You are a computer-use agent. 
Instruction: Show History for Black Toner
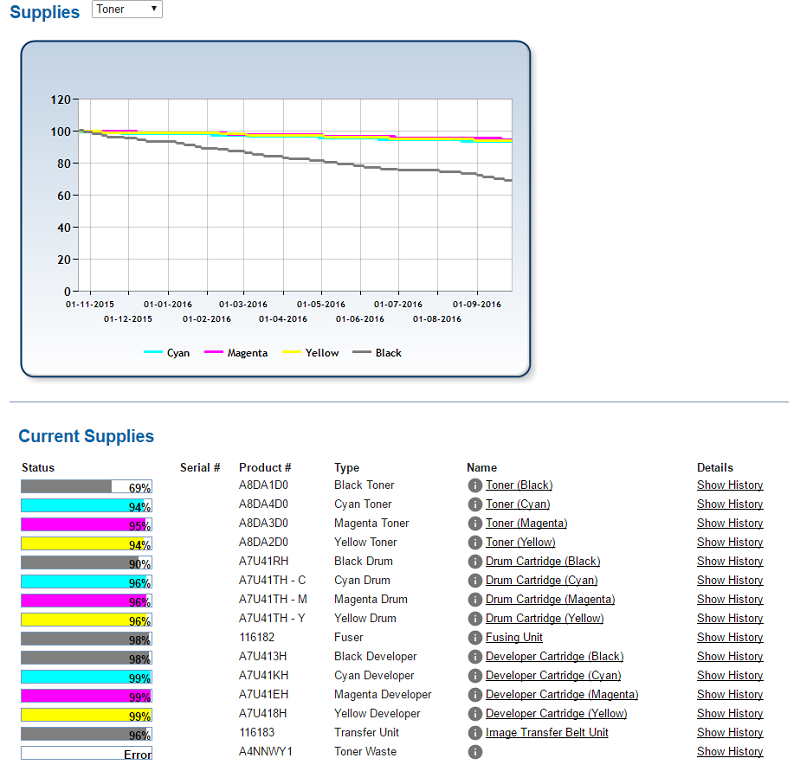coord(730,485)
